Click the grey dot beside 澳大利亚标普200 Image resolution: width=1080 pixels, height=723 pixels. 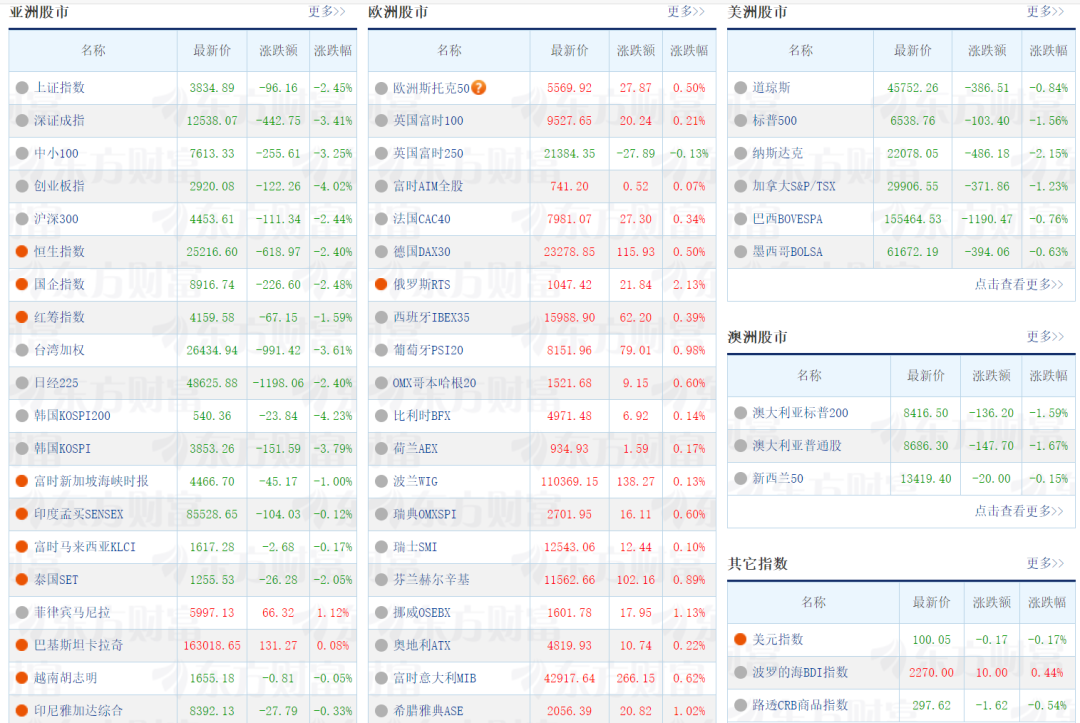click(x=740, y=413)
